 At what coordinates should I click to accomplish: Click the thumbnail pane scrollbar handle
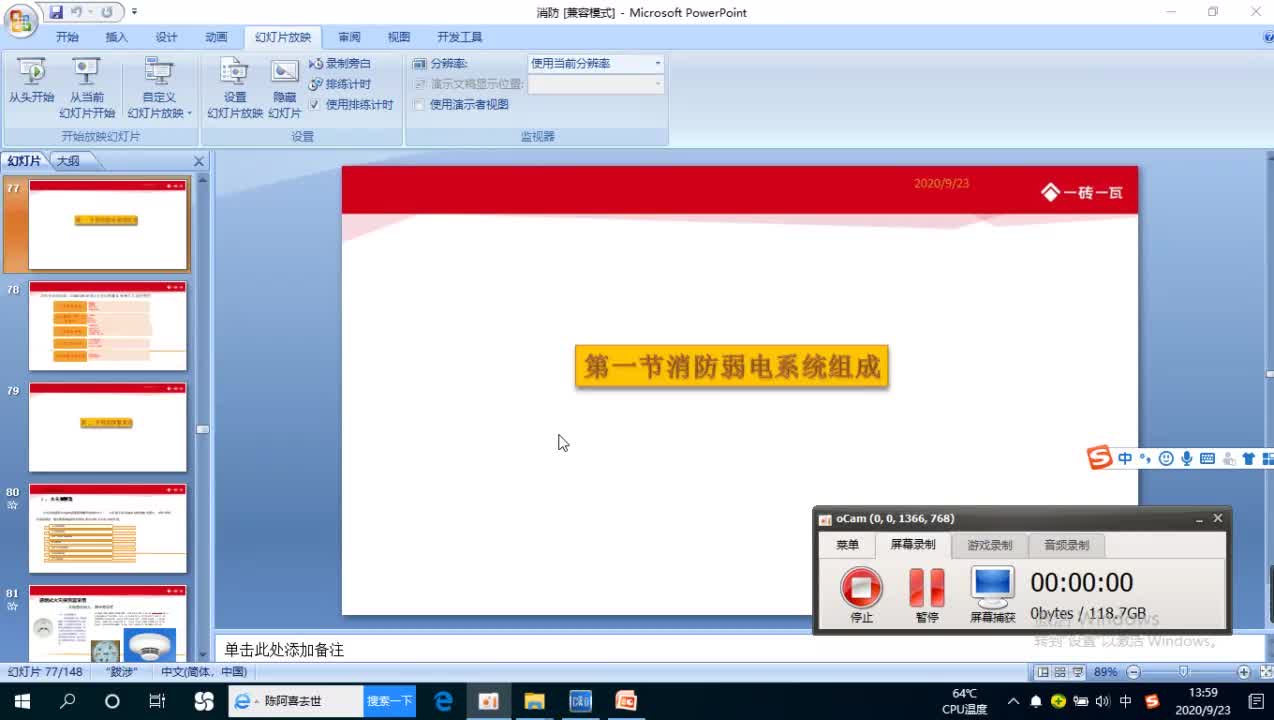pos(203,429)
